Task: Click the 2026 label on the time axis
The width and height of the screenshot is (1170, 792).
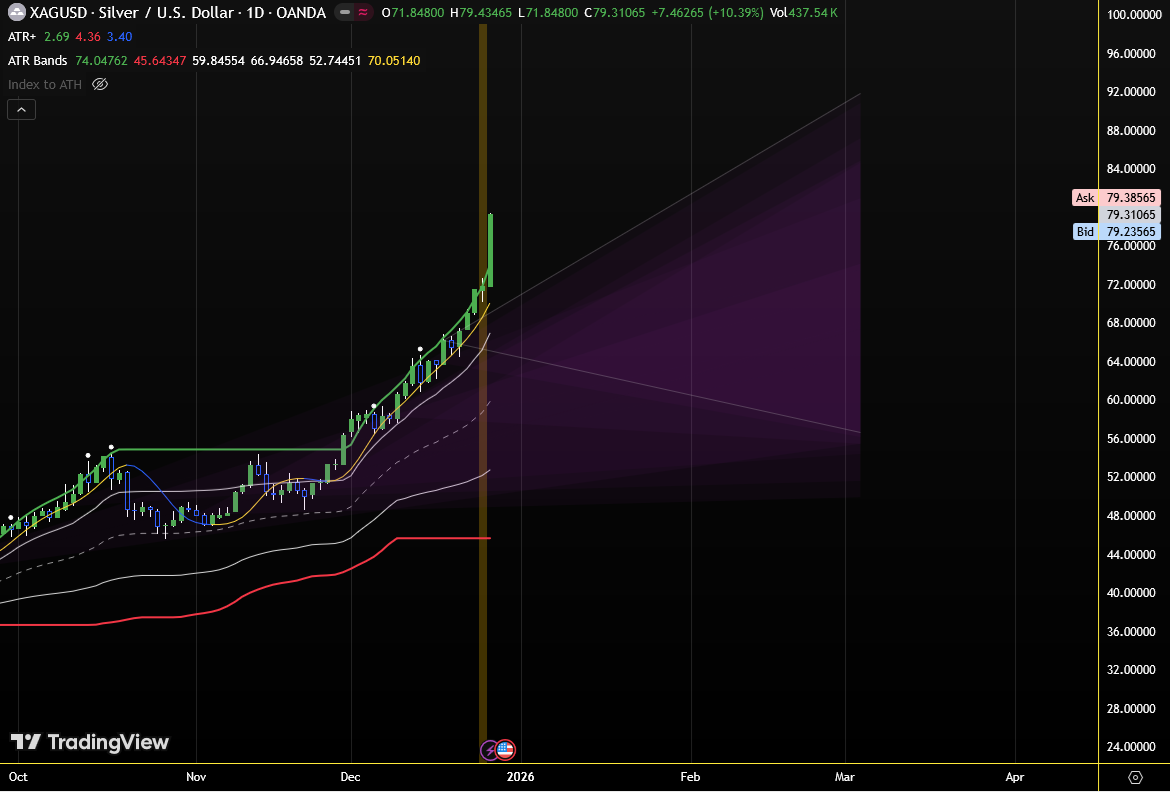Action: click(x=520, y=777)
